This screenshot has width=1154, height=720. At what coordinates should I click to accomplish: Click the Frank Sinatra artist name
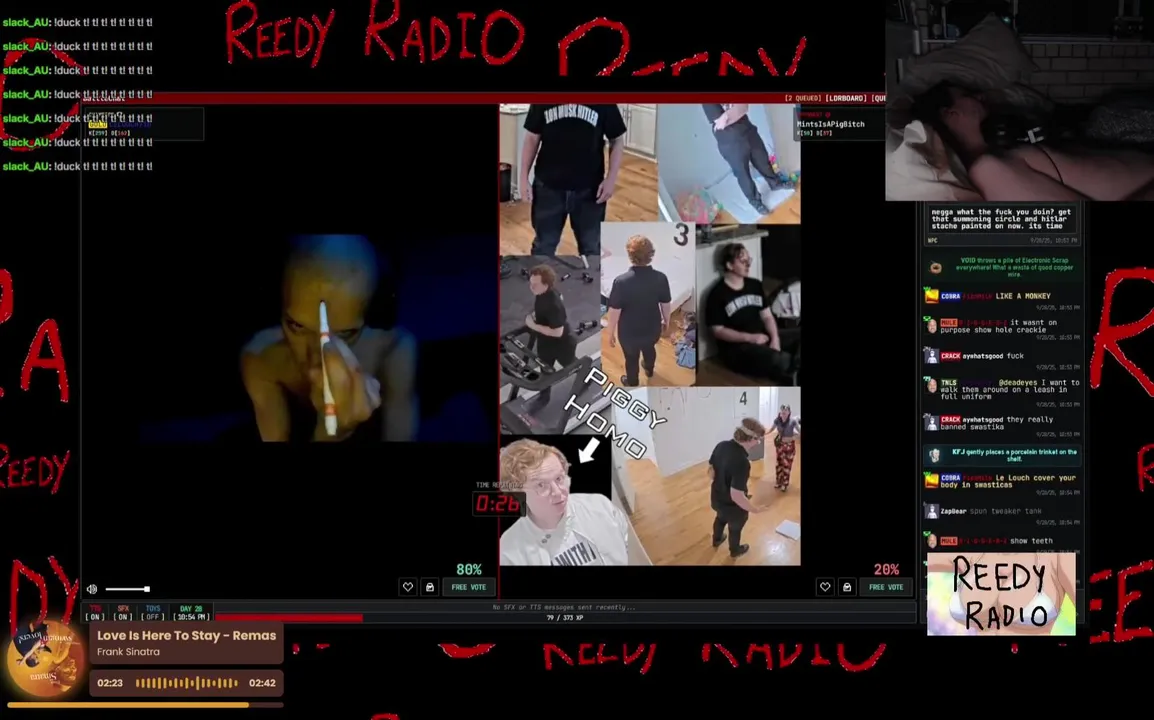[x=128, y=652]
